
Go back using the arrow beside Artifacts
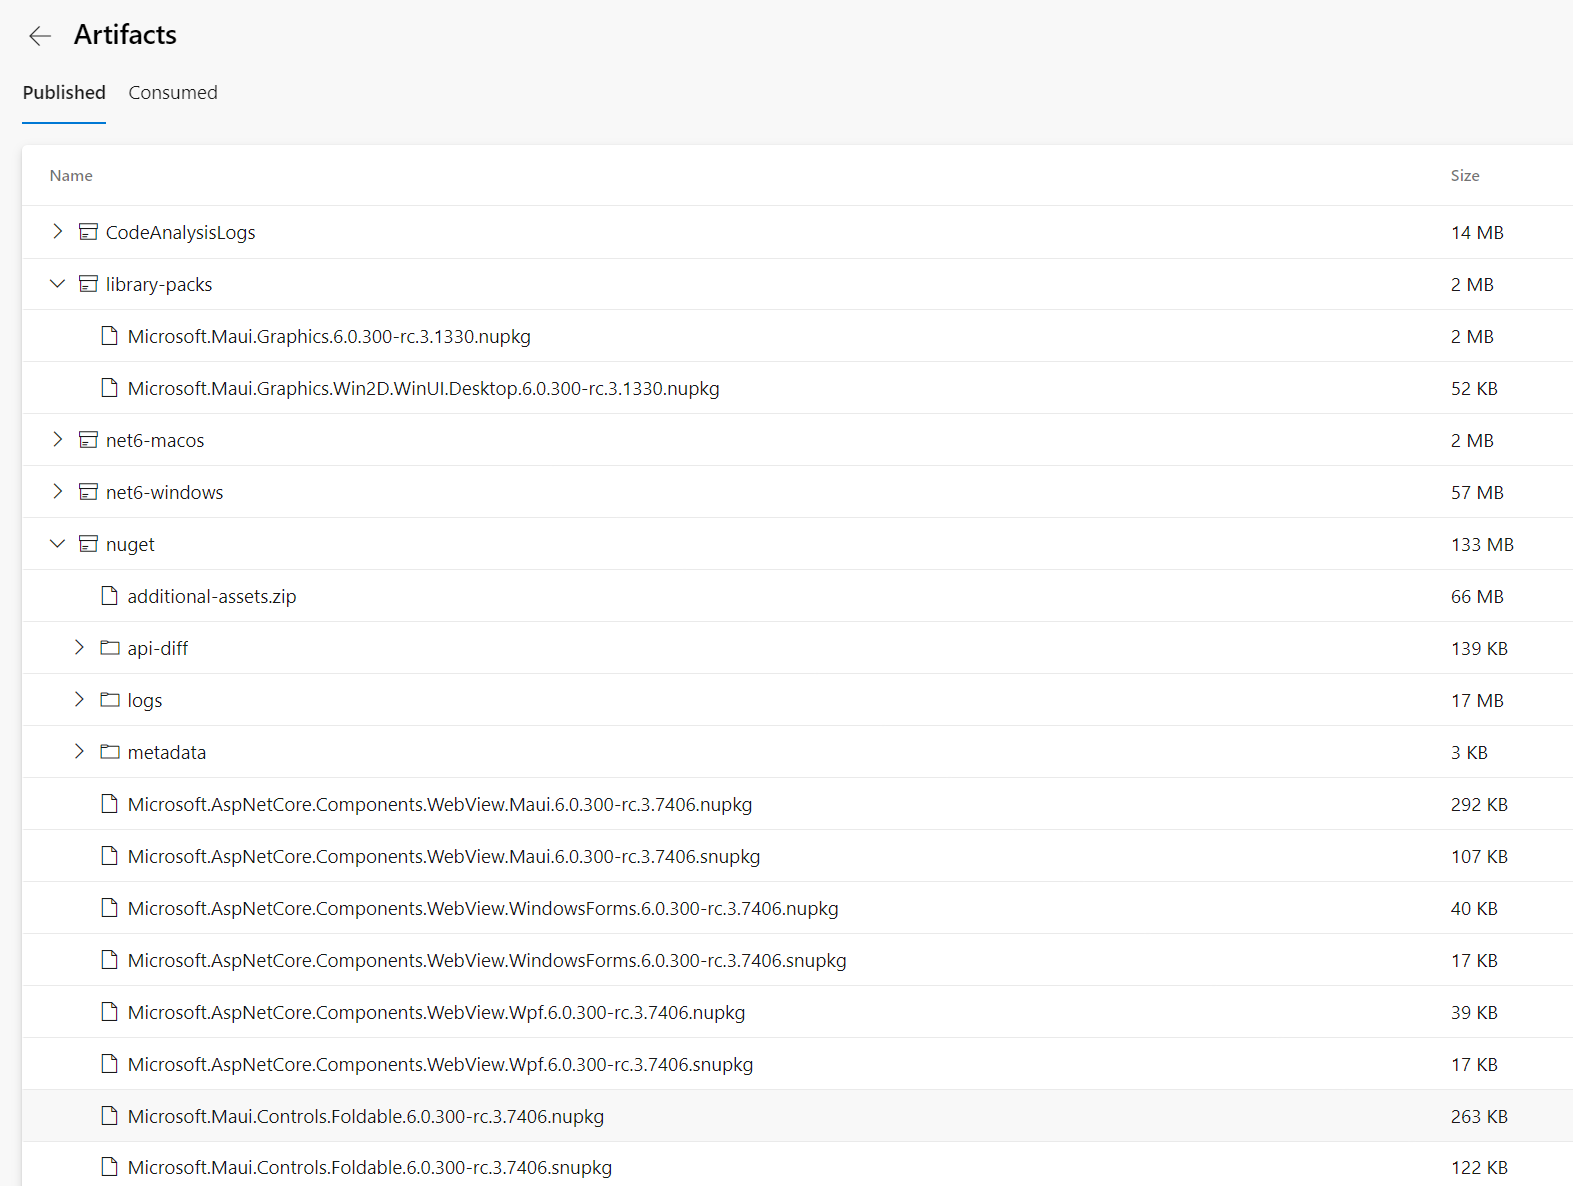[40, 36]
